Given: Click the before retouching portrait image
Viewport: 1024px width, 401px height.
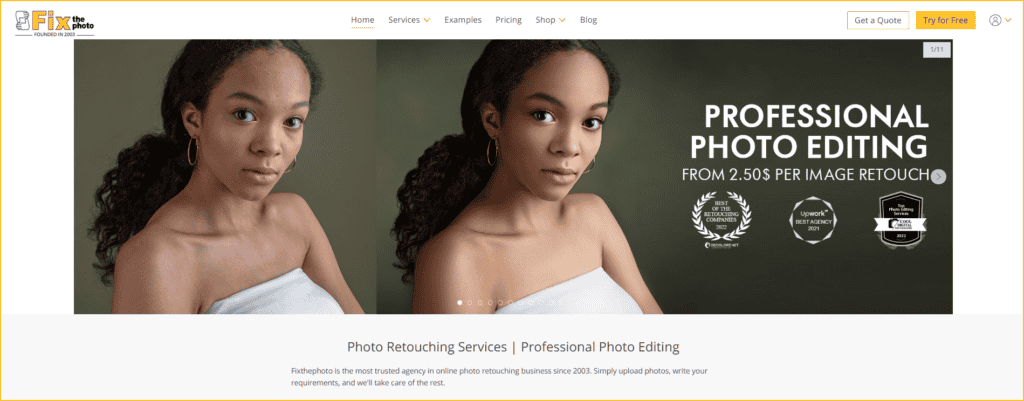Looking at the screenshot, I should coord(225,176).
